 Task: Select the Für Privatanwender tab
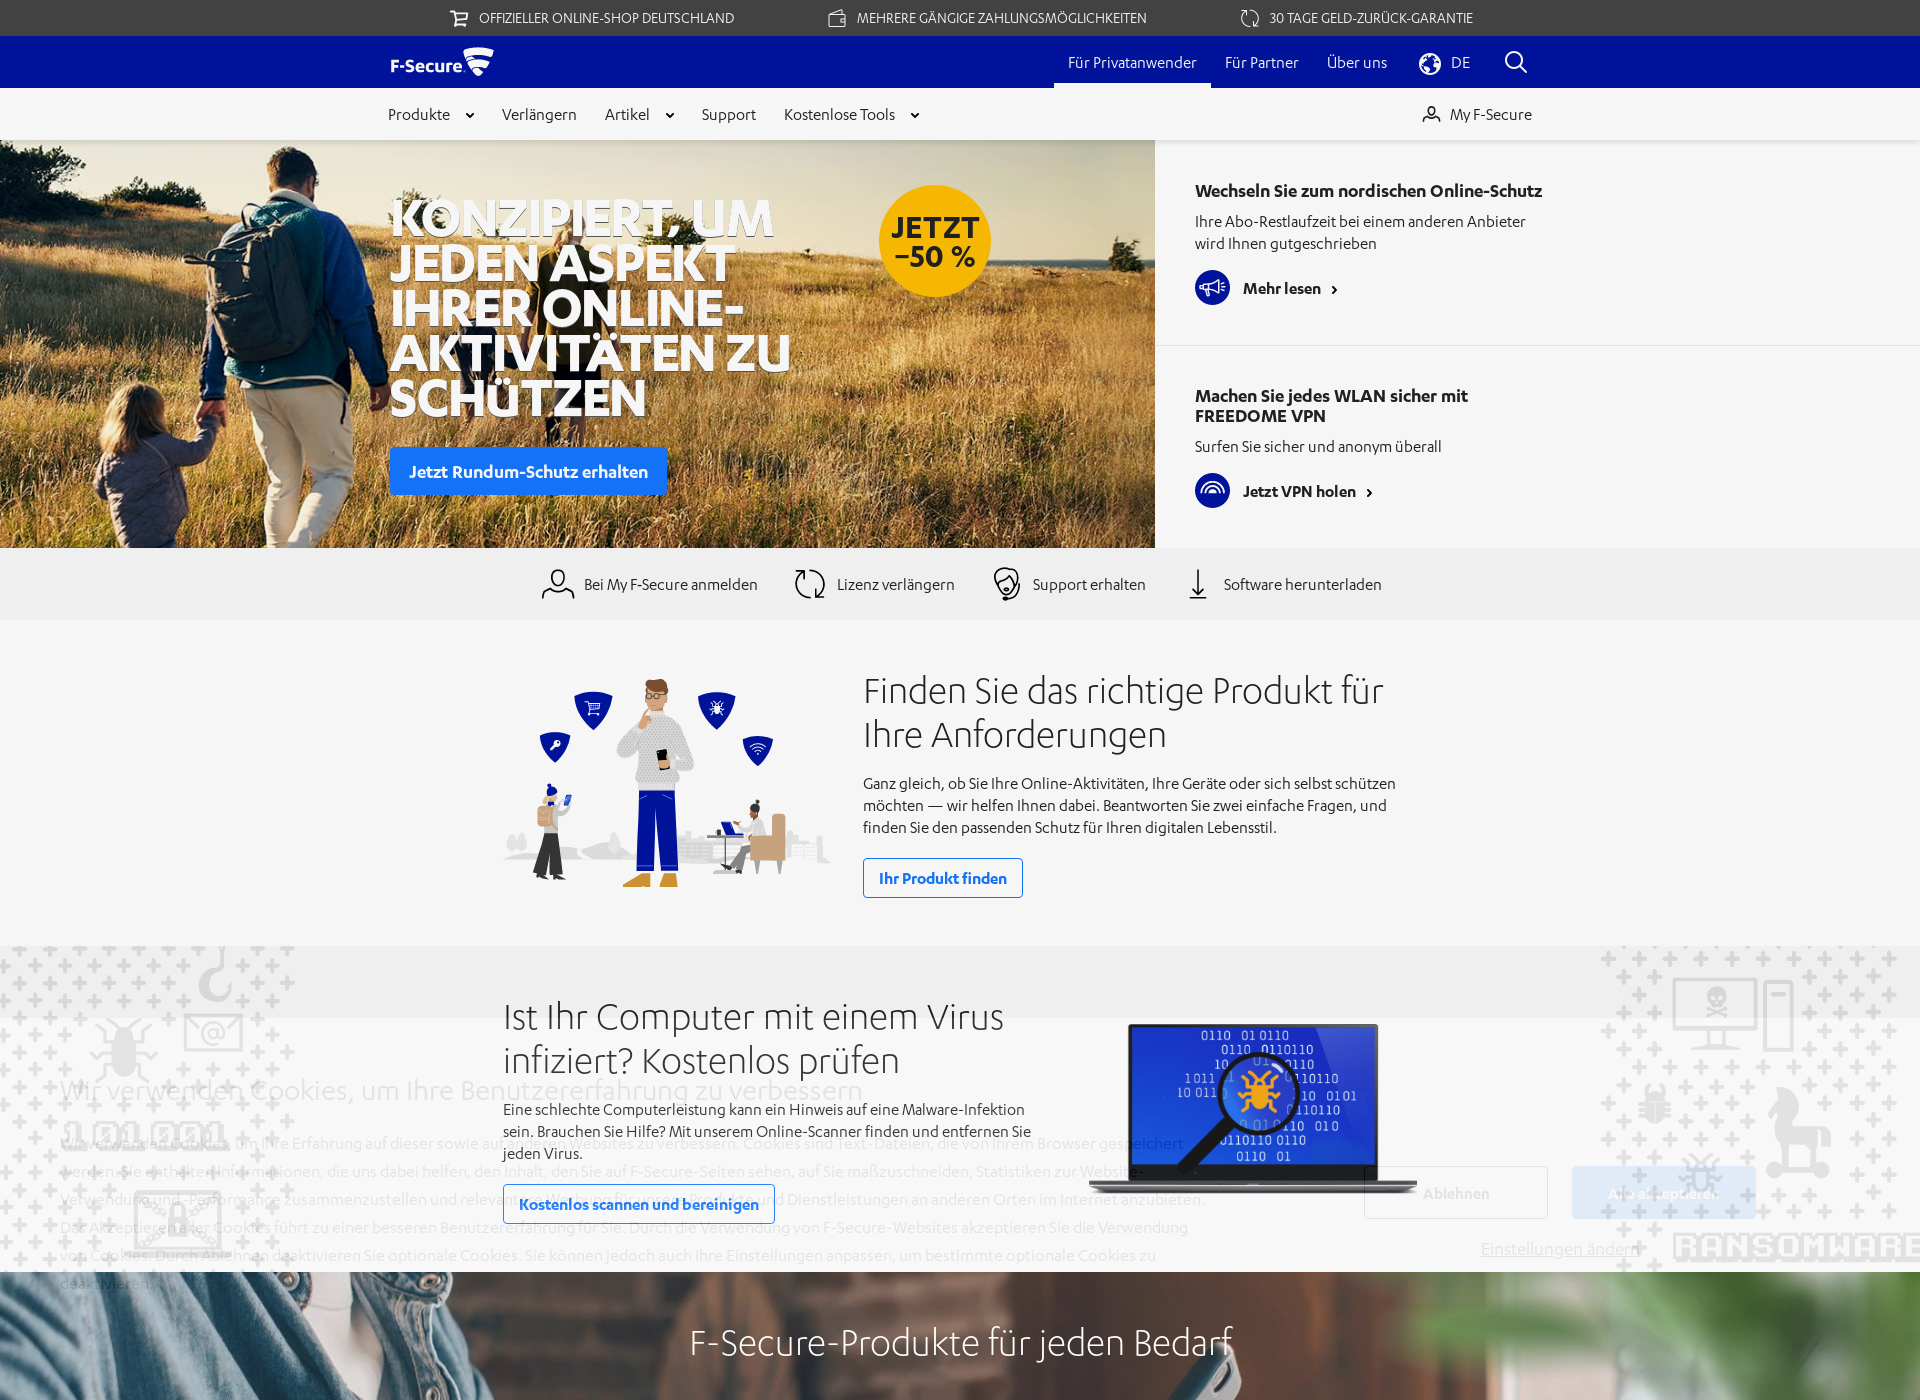1132,63
